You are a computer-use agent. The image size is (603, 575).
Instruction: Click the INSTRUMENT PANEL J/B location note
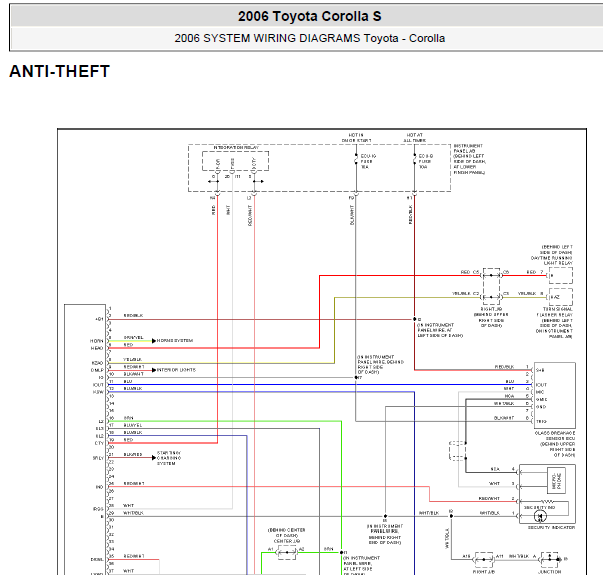point(469,159)
